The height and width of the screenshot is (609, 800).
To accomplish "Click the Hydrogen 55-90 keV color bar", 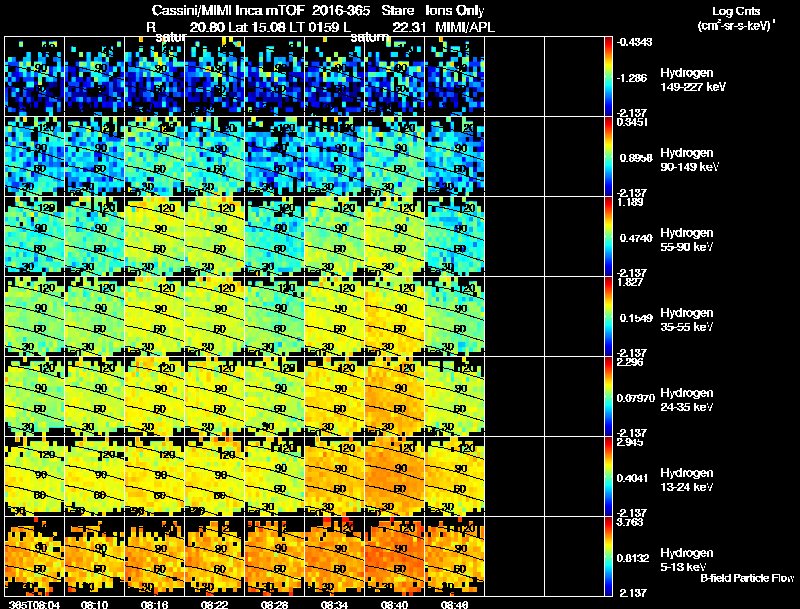I will 608,237.
